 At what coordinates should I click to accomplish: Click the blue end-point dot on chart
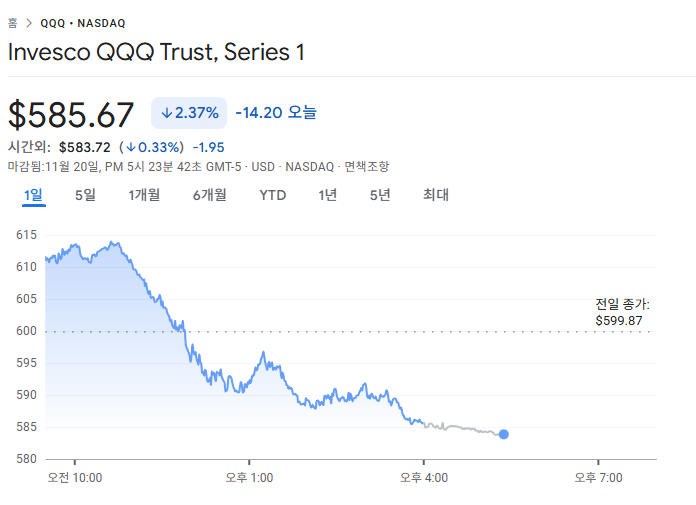pyautogui.click(x=503, y=434)
